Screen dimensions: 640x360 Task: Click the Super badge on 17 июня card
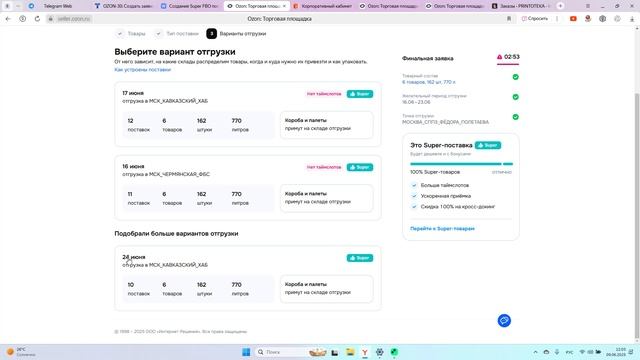[x=360, y=94]
